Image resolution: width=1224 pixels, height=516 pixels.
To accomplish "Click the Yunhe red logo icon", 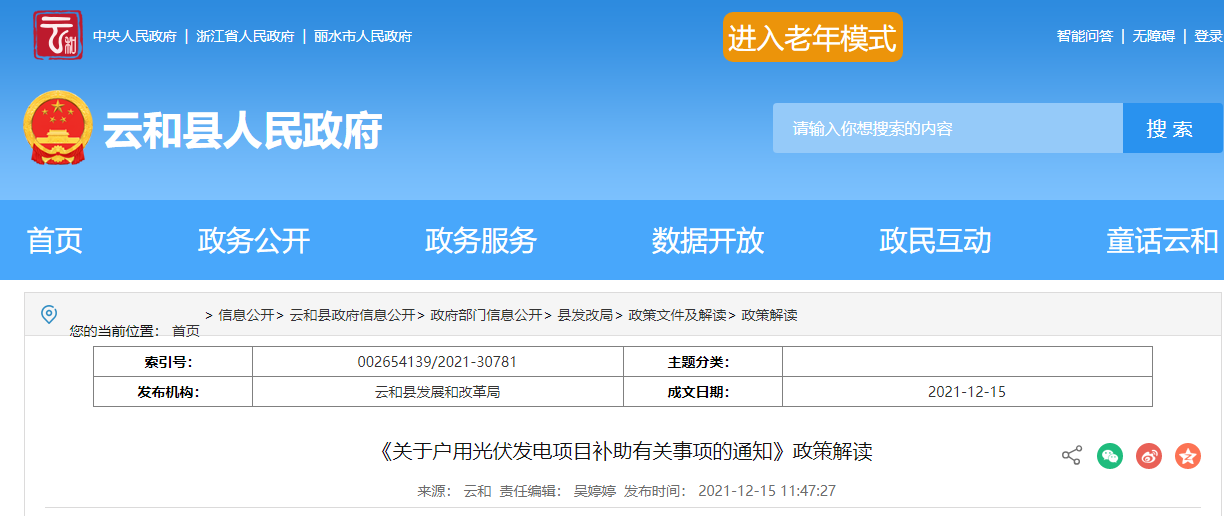I will [57, 36].
